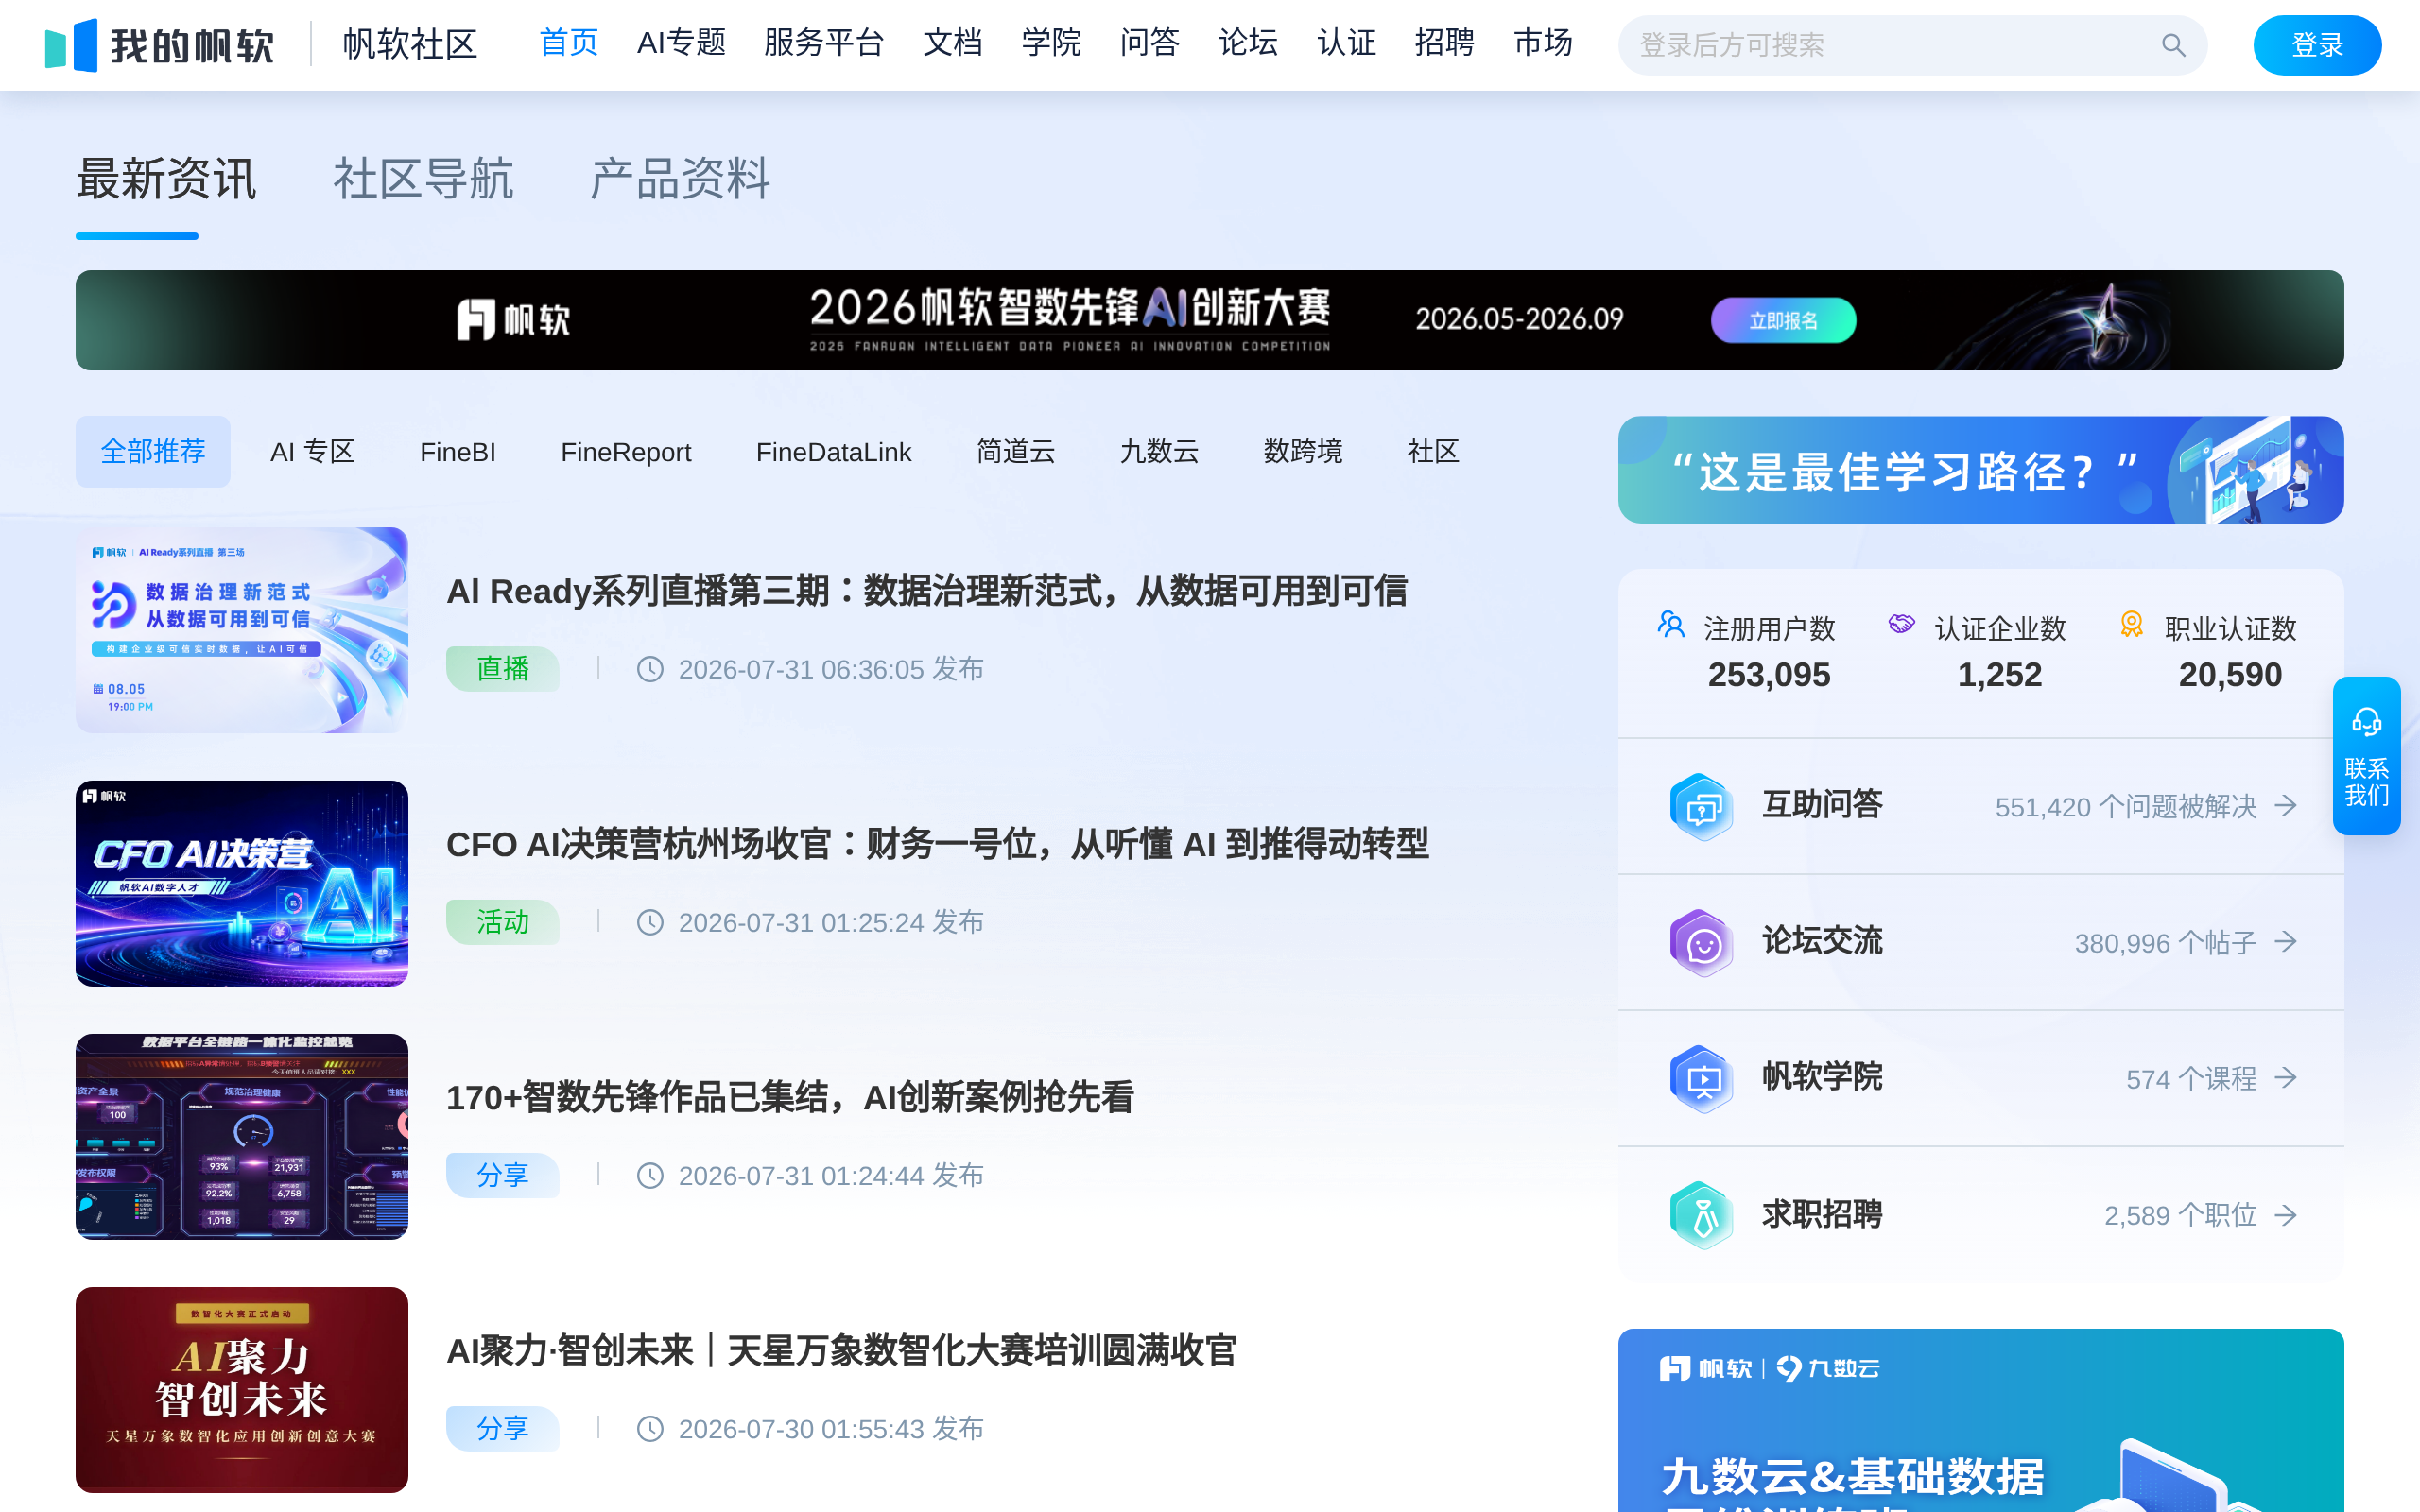Switch to the 社区导航 tab
The image size is (2420, 1512).
coord(423,180)
